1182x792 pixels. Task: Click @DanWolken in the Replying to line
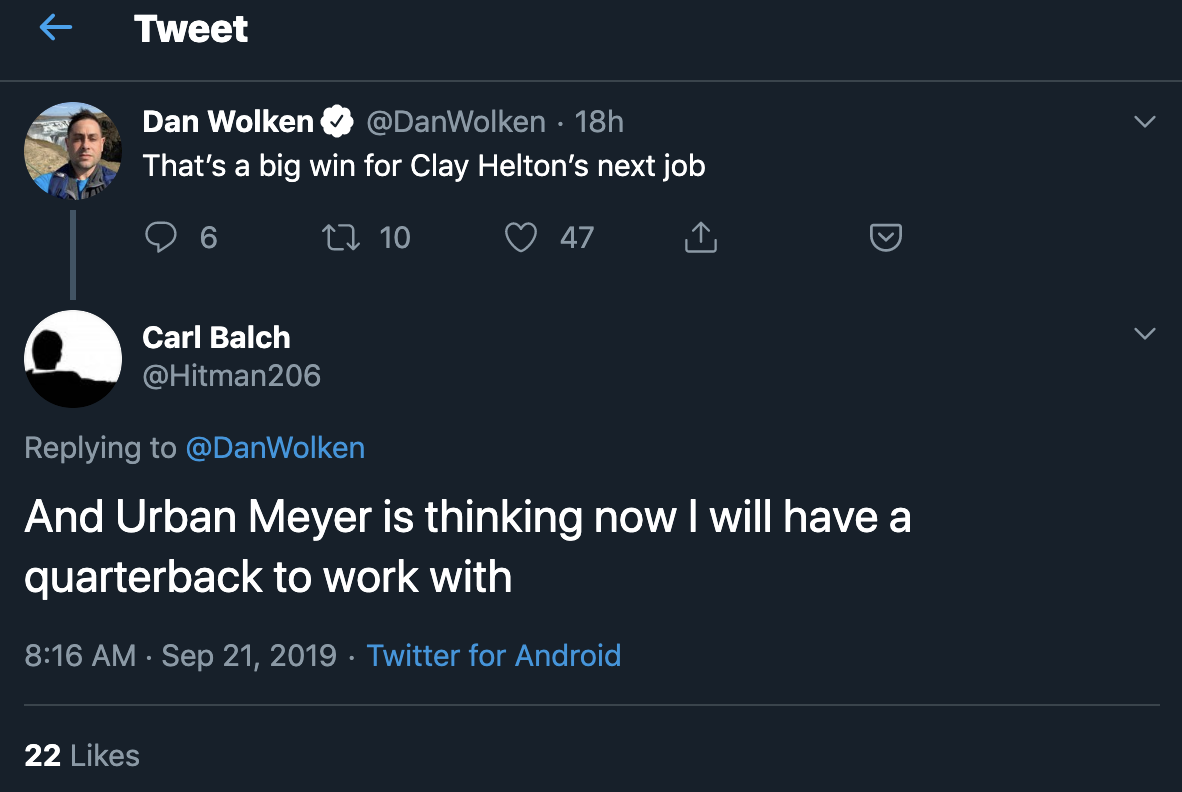click(x=275, y=448)
